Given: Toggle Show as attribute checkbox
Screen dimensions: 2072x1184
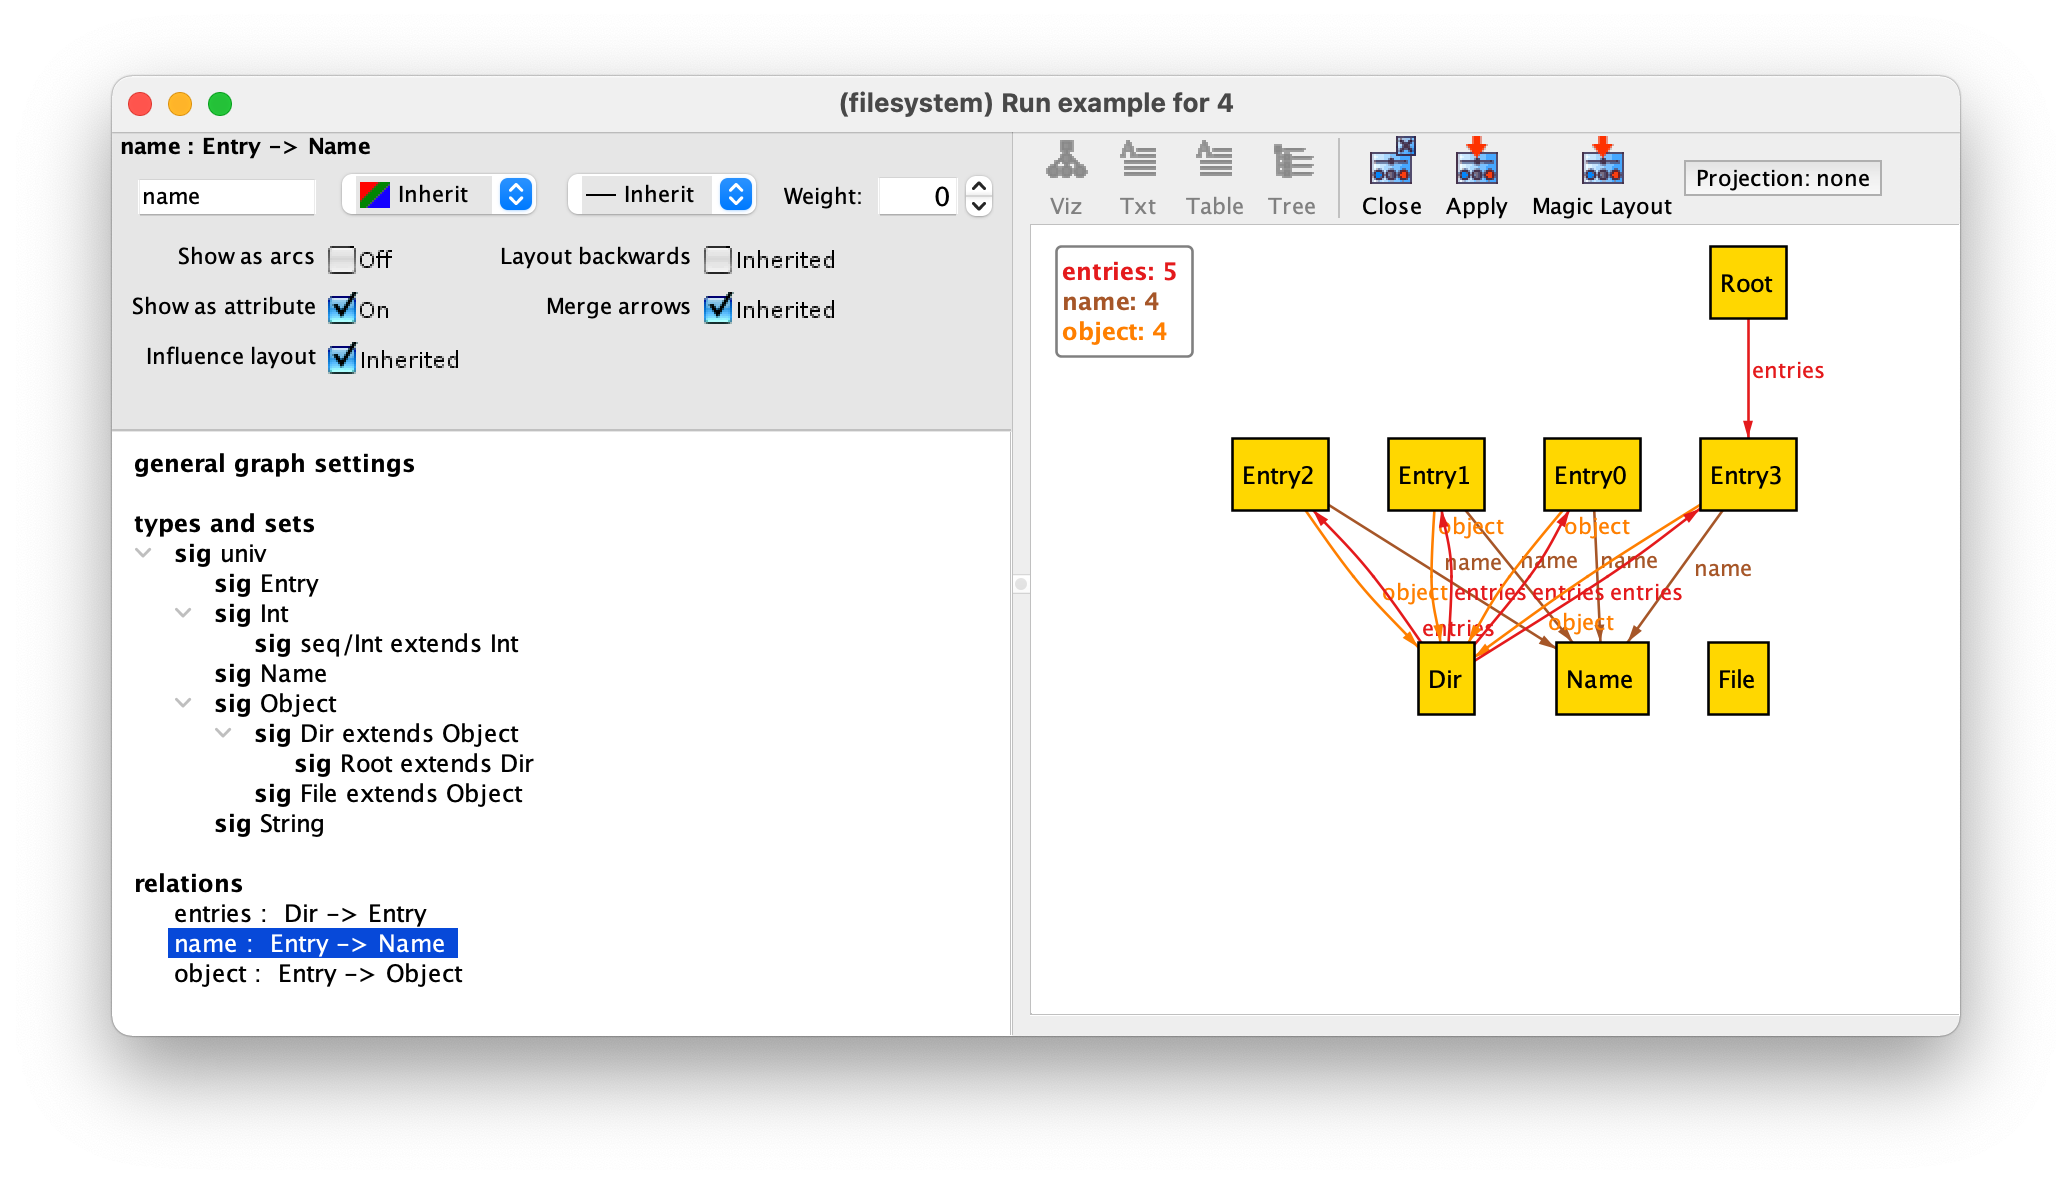Looking at the screenshot, I should [342, 308].
